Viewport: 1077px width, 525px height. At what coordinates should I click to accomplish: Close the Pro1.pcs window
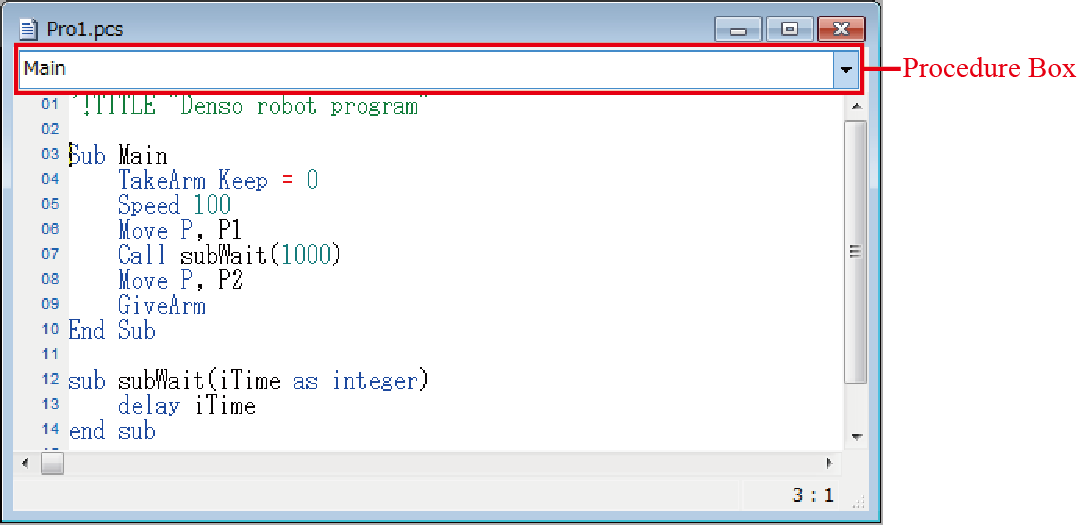tap(841, 29)
